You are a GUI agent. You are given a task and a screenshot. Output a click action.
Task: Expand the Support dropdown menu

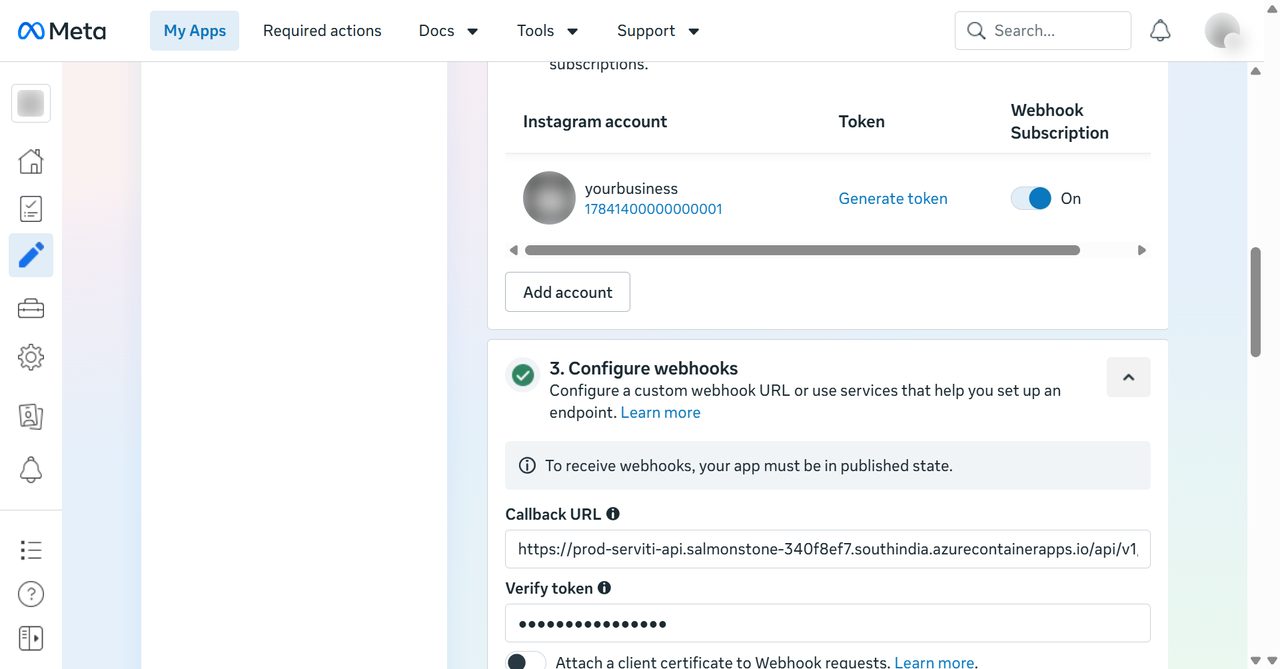click(658, 31)
